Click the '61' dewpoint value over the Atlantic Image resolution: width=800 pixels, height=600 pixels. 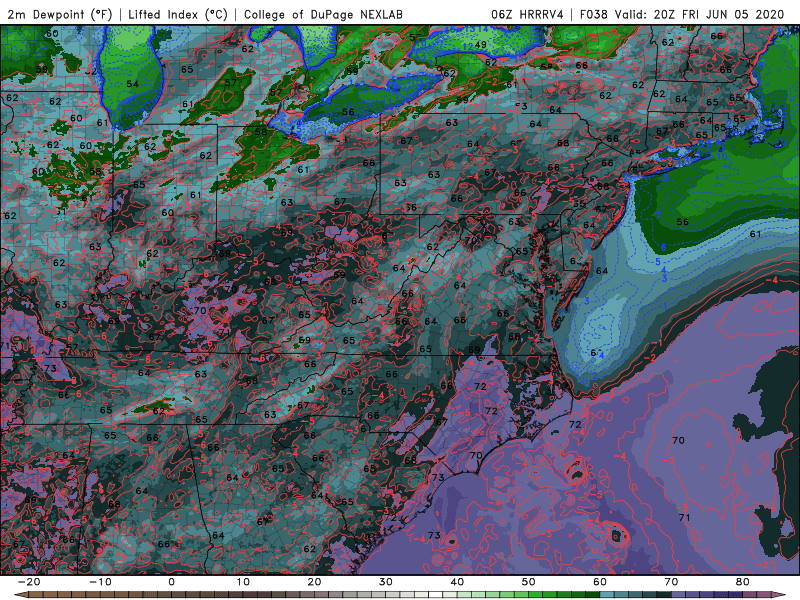(x=756, y=234)
